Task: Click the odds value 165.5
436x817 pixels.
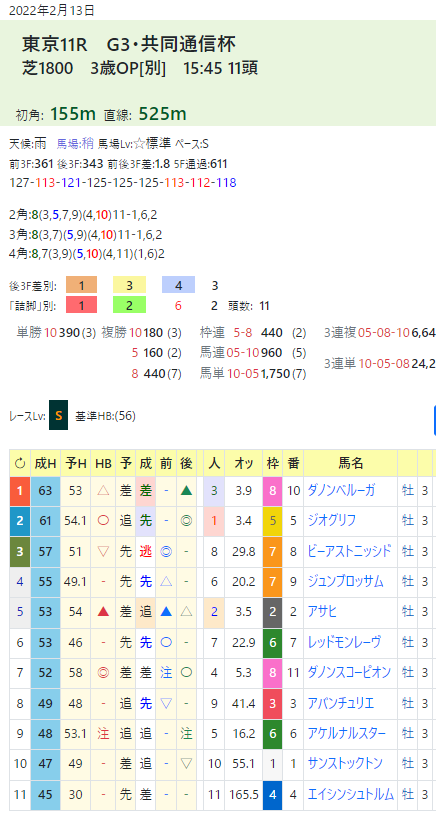Action: click(x=244, y=794)
